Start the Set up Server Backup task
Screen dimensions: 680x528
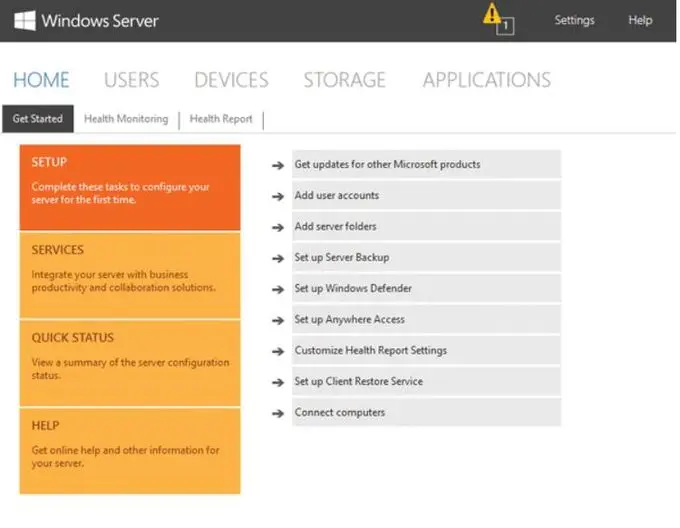coord(426,257)
